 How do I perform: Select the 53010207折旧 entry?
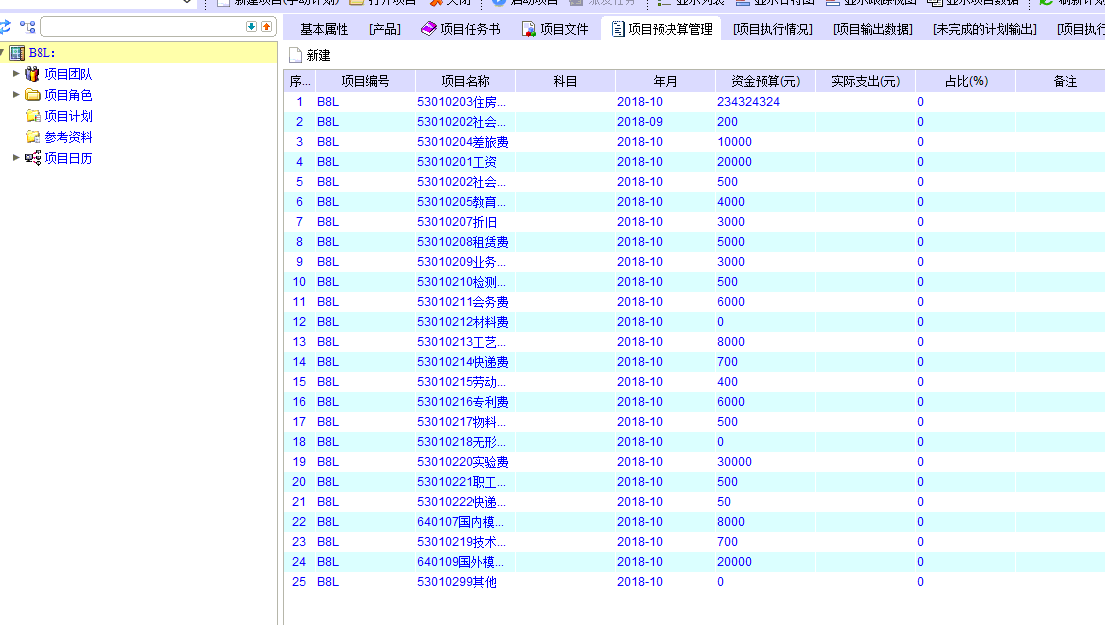coord(457,222)
